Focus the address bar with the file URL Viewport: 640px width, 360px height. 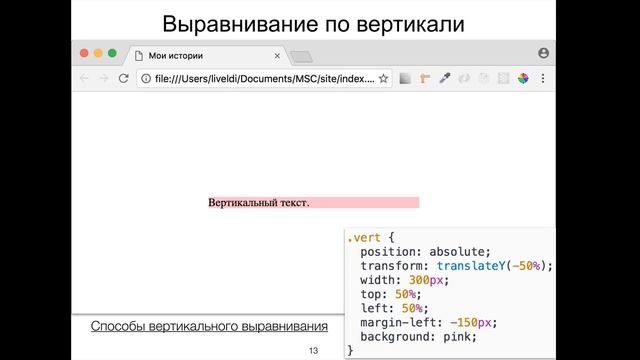(264, 78)
